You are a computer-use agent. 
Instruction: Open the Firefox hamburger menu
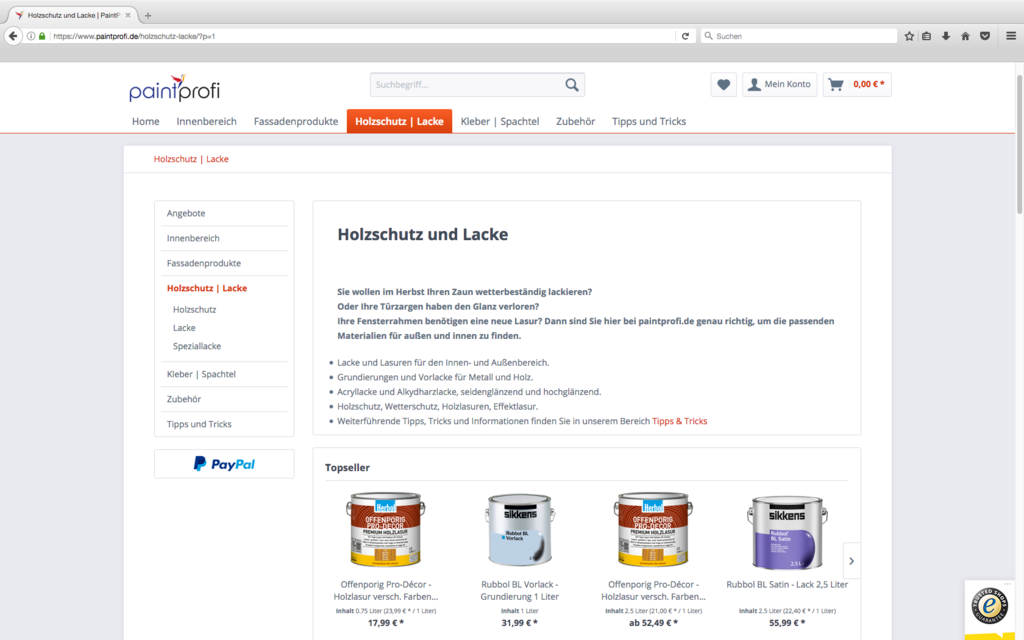(1010, 36)
